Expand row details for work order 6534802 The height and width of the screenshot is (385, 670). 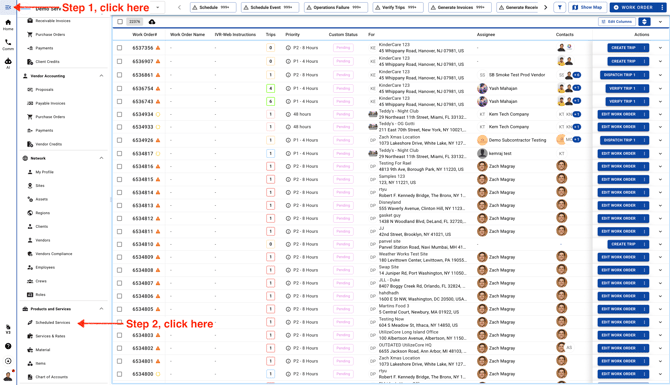click(x=660, y=348)
